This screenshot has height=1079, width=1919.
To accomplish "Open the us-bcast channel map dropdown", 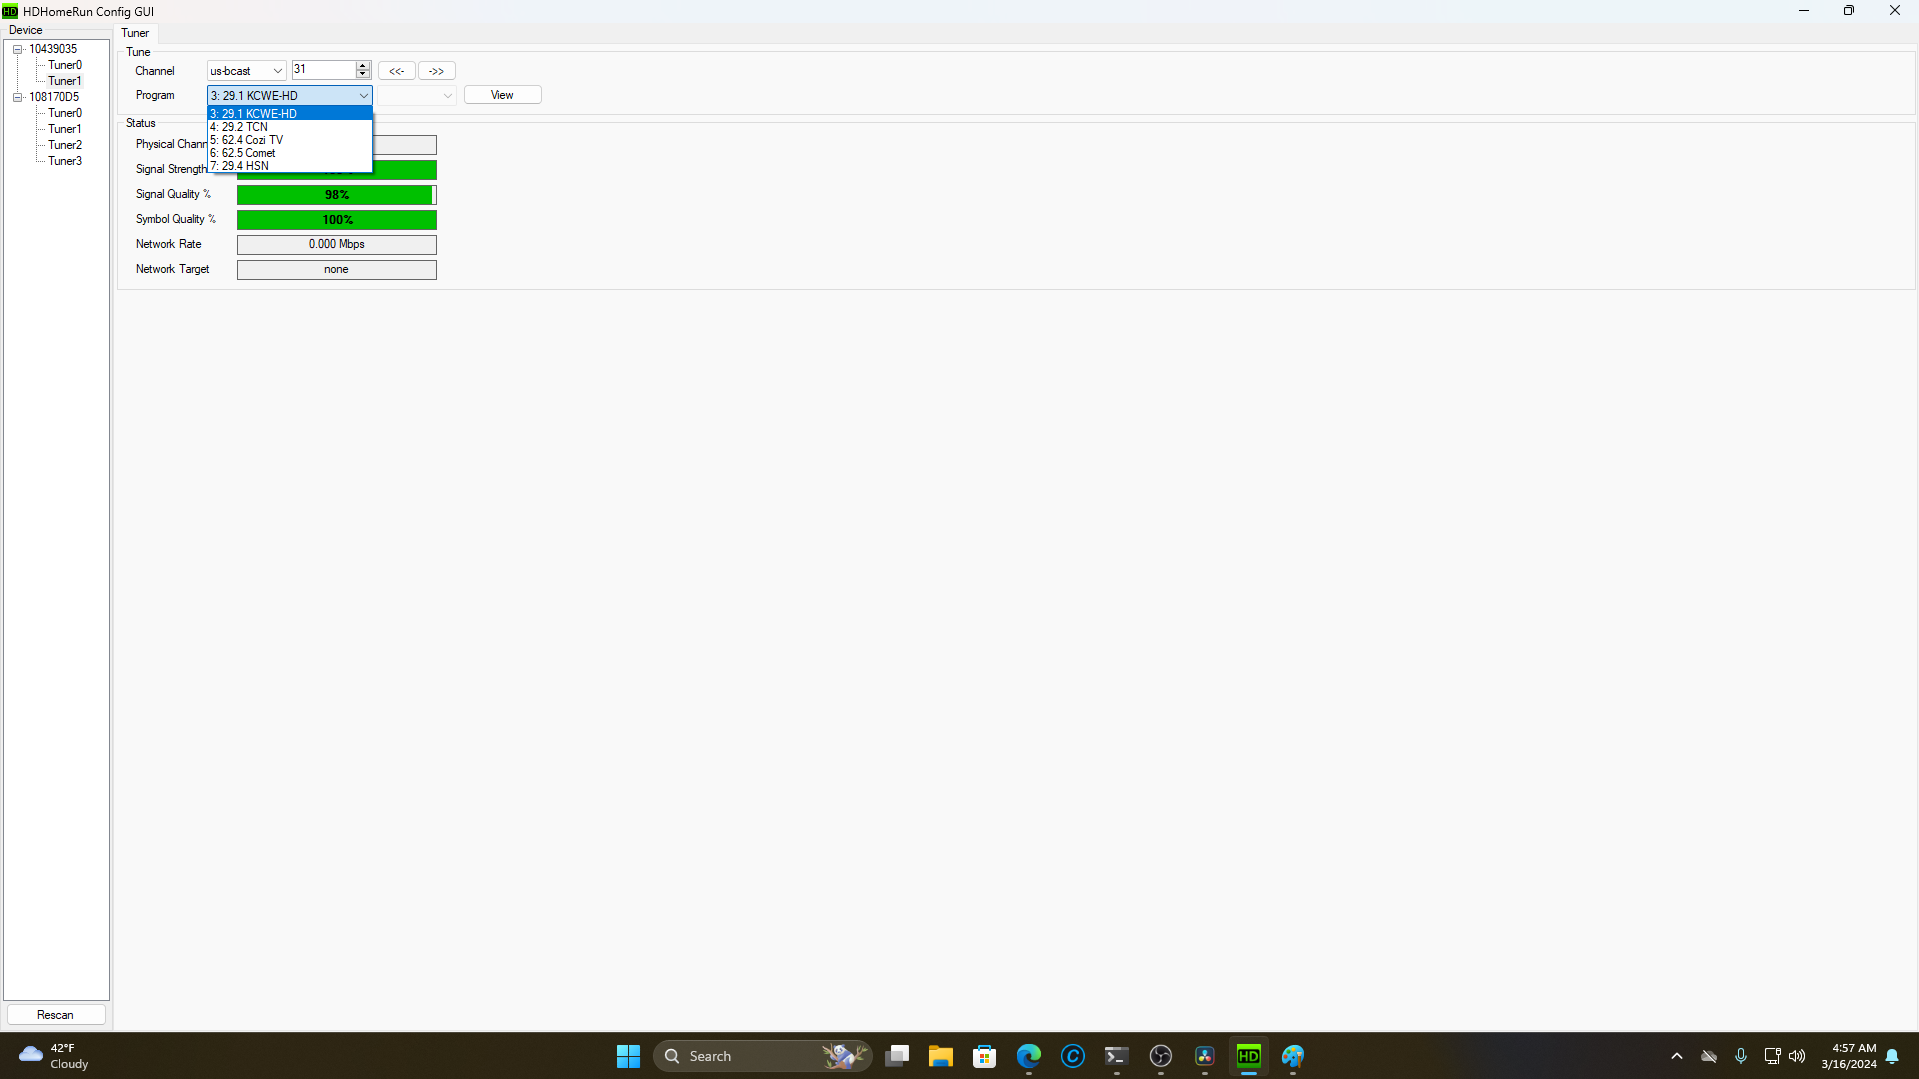I will 246,71.
